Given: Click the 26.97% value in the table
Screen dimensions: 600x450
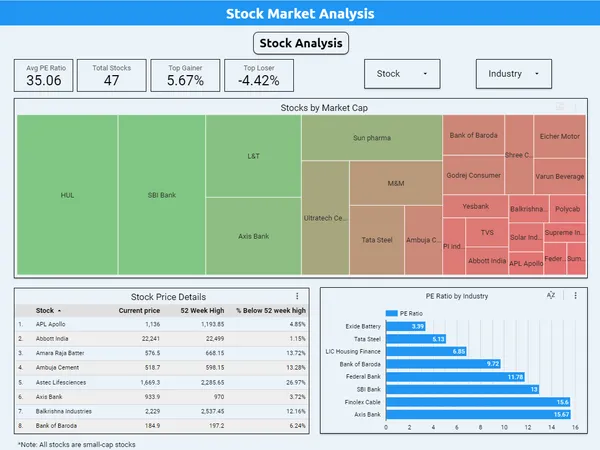Looking at the screenshot, I should coord(296,382).
